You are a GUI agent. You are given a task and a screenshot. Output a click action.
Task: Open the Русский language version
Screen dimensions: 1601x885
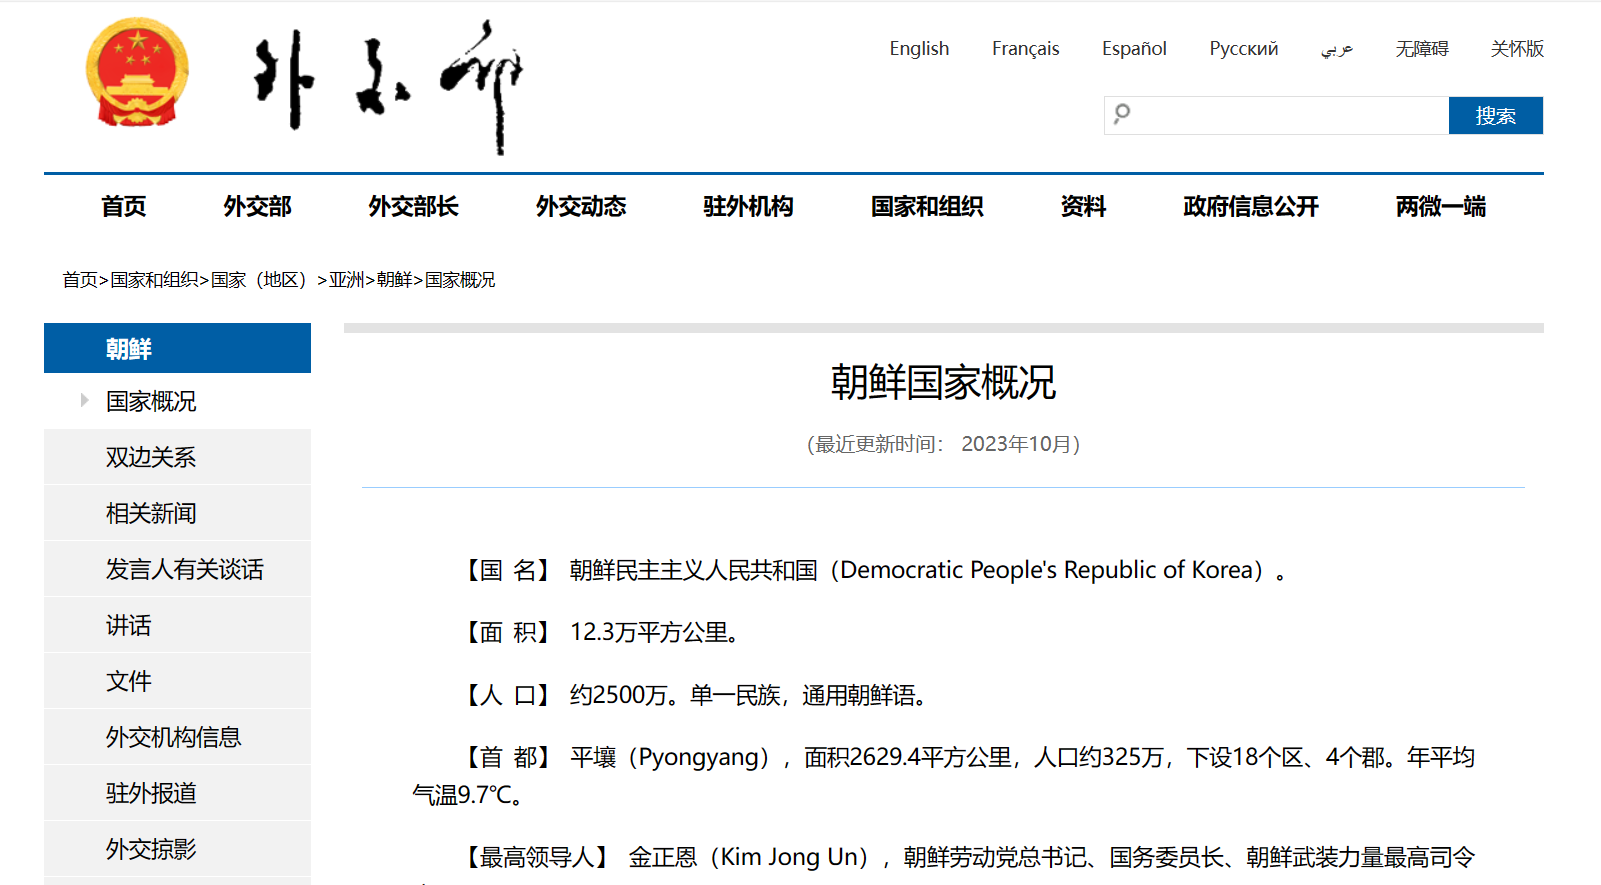[1243, 49]
